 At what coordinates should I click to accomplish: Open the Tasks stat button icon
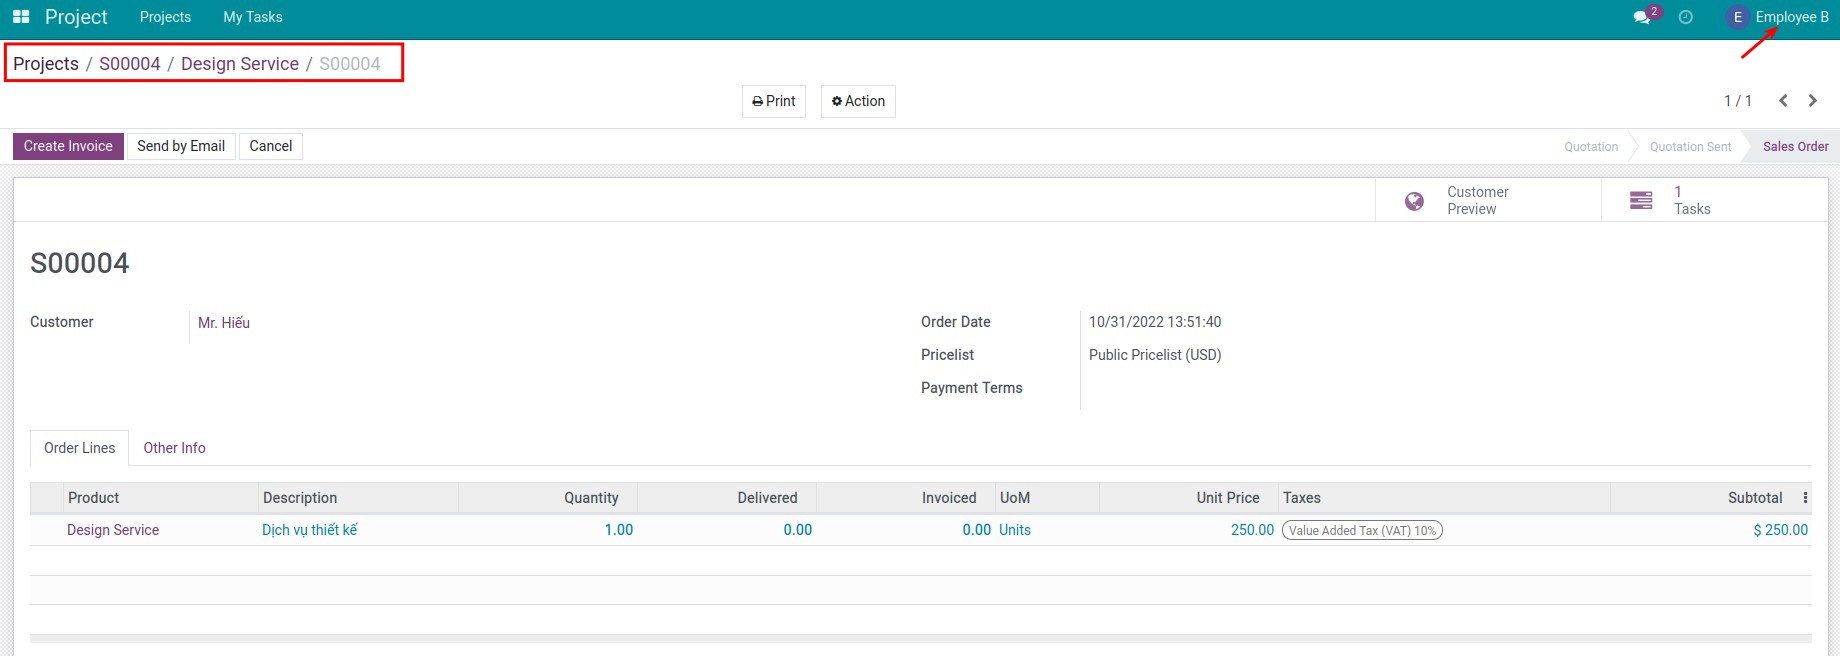click(x=1641, y=201)
